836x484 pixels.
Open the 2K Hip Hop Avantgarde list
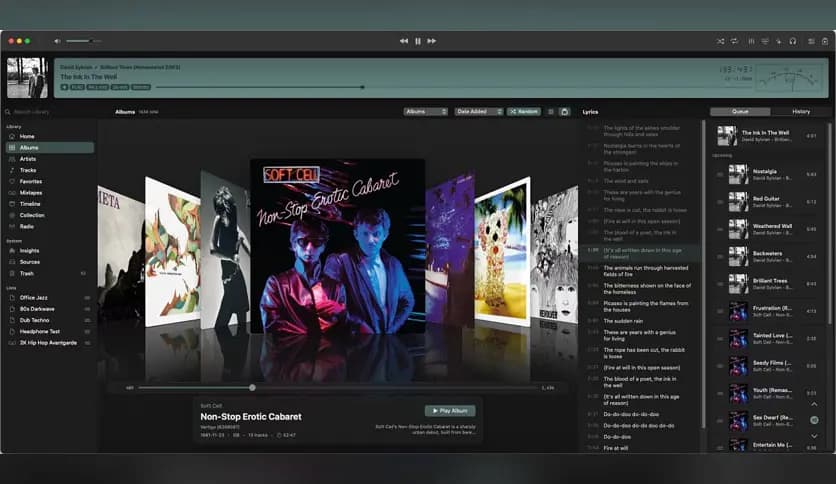click(x=50, y=343)
